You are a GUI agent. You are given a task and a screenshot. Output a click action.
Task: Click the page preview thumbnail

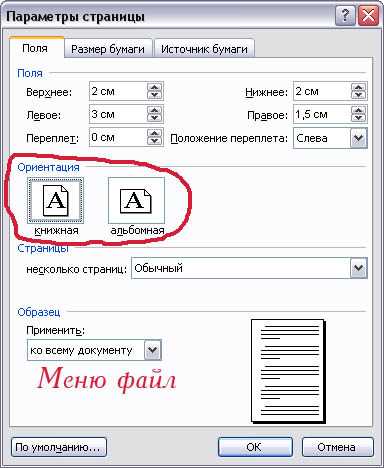(x=288, y=371)
